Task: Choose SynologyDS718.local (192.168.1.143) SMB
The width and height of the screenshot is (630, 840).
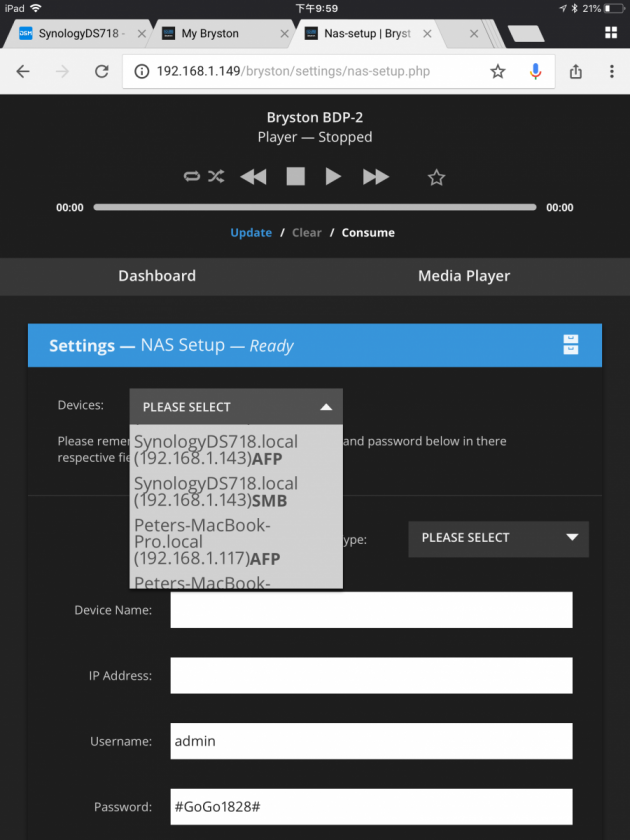Action: pyautogui.click(x=236, y=492)
